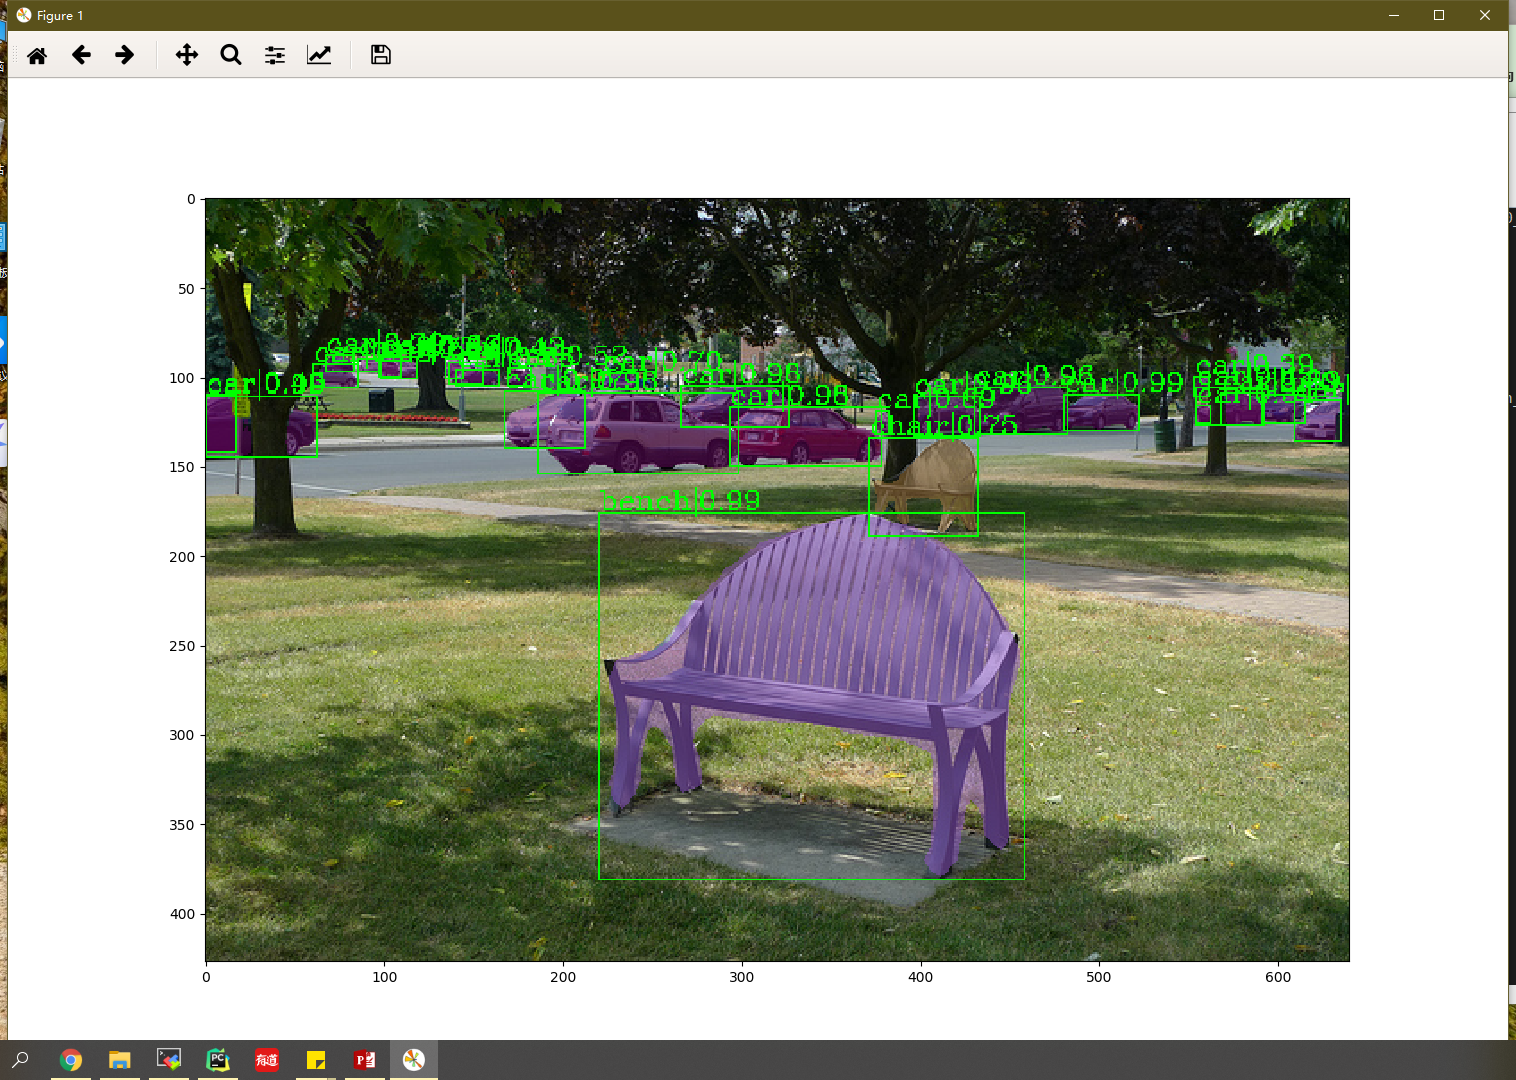Go back to the previous view

pos(81,55)
